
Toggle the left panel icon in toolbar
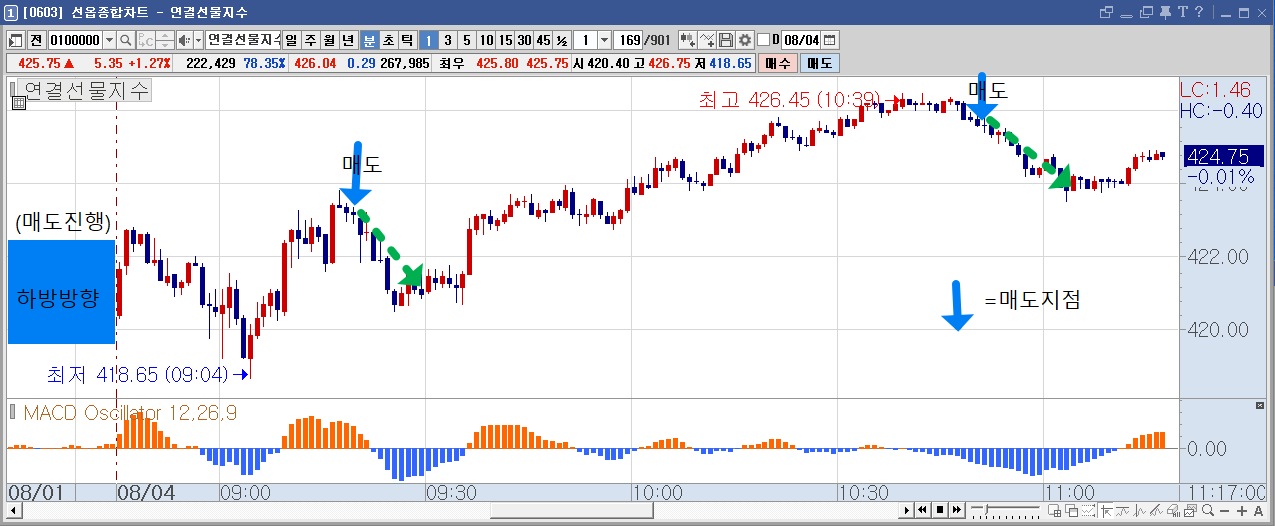coord(15,40)
